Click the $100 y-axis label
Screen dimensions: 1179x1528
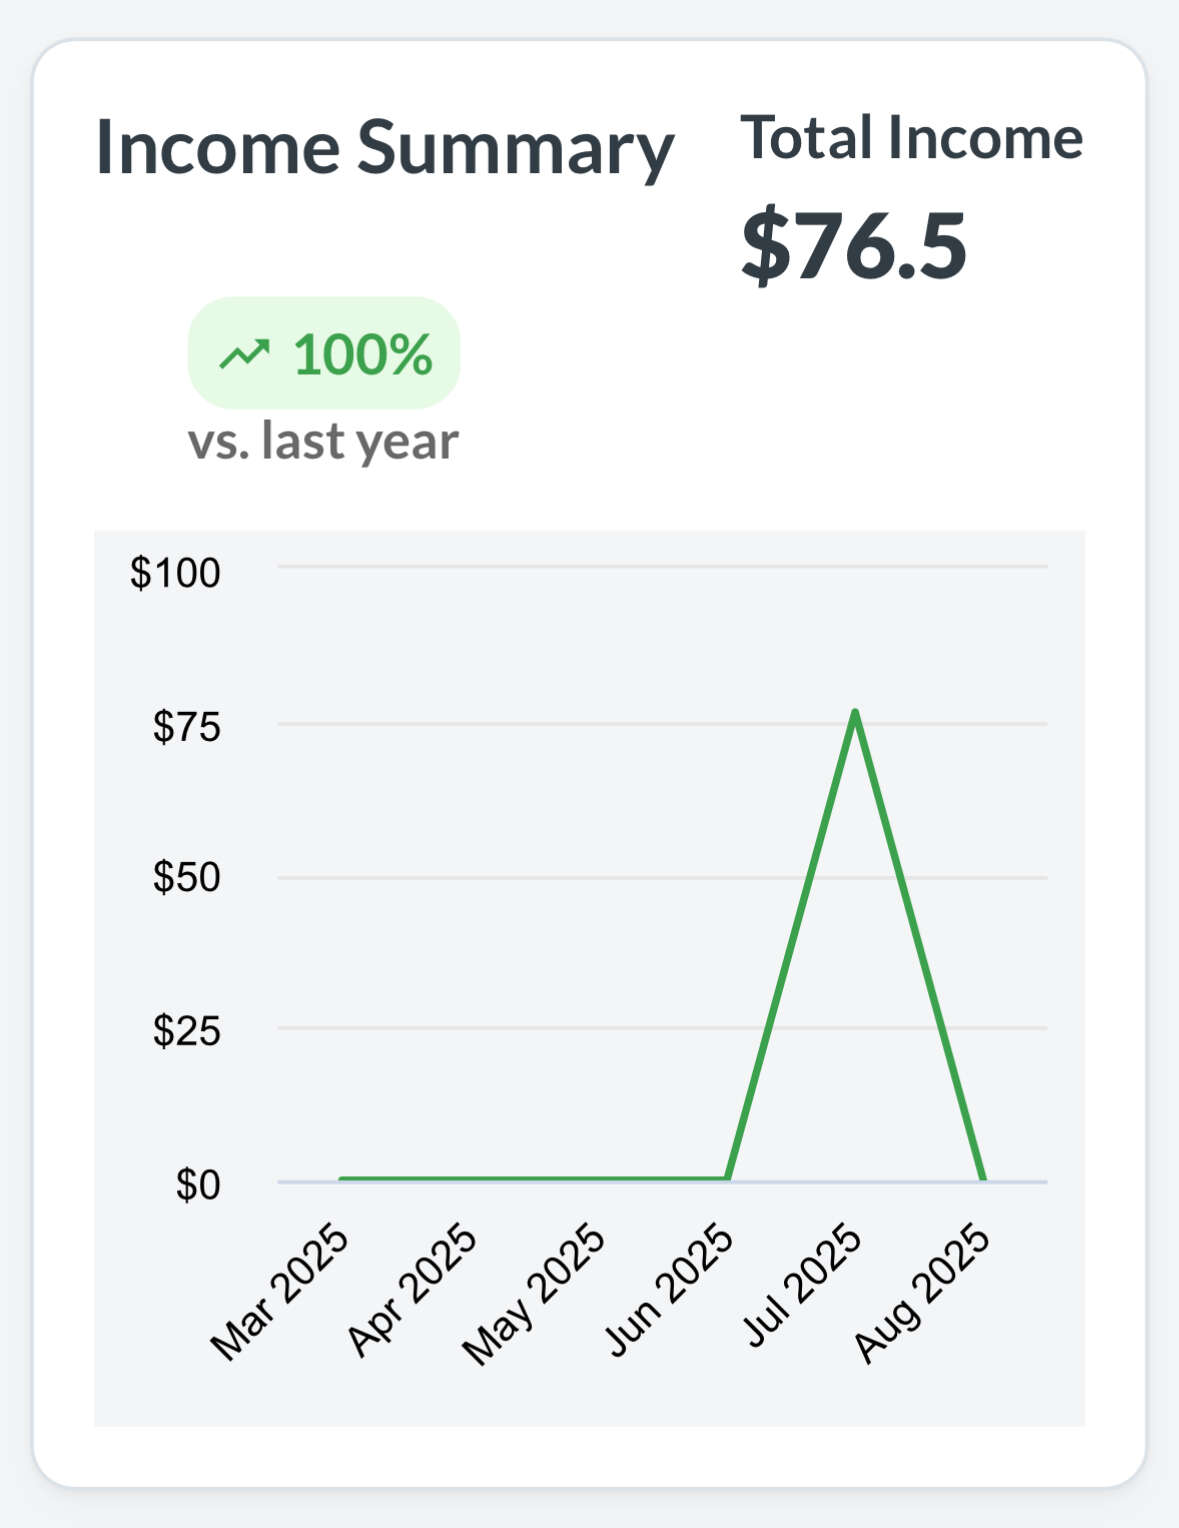tap(175, 573)
